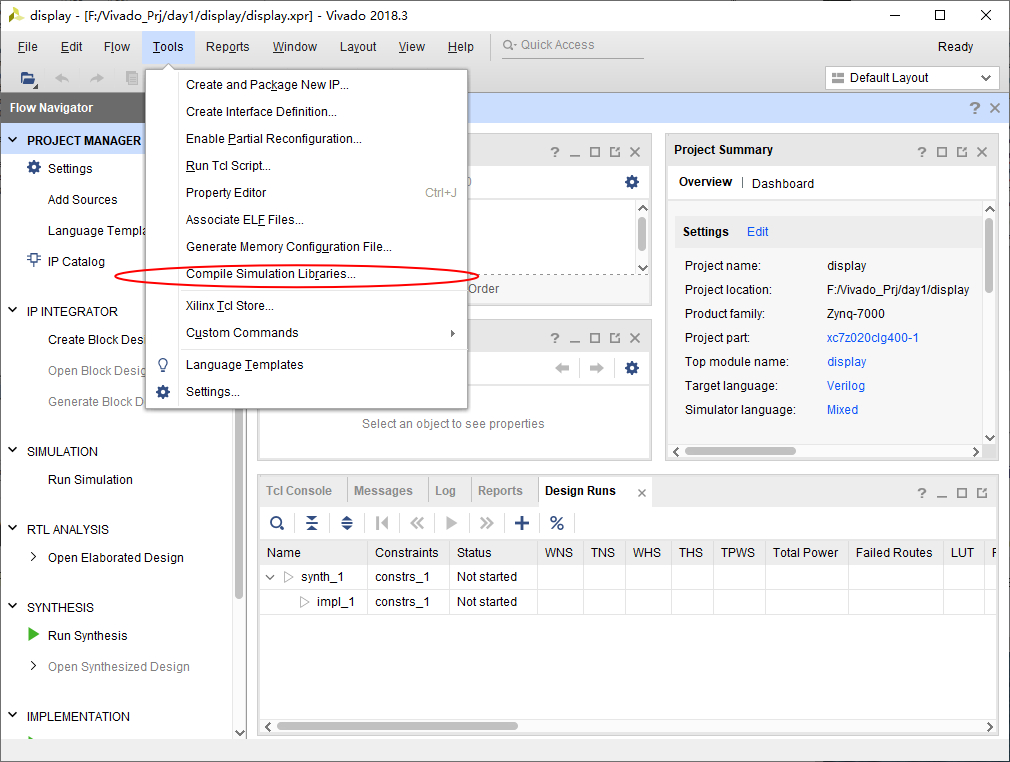Image resolution: width=1010 pixels, height=762 pixels.
Task: Float the Project Summary panel
Action: coord(962,152)
